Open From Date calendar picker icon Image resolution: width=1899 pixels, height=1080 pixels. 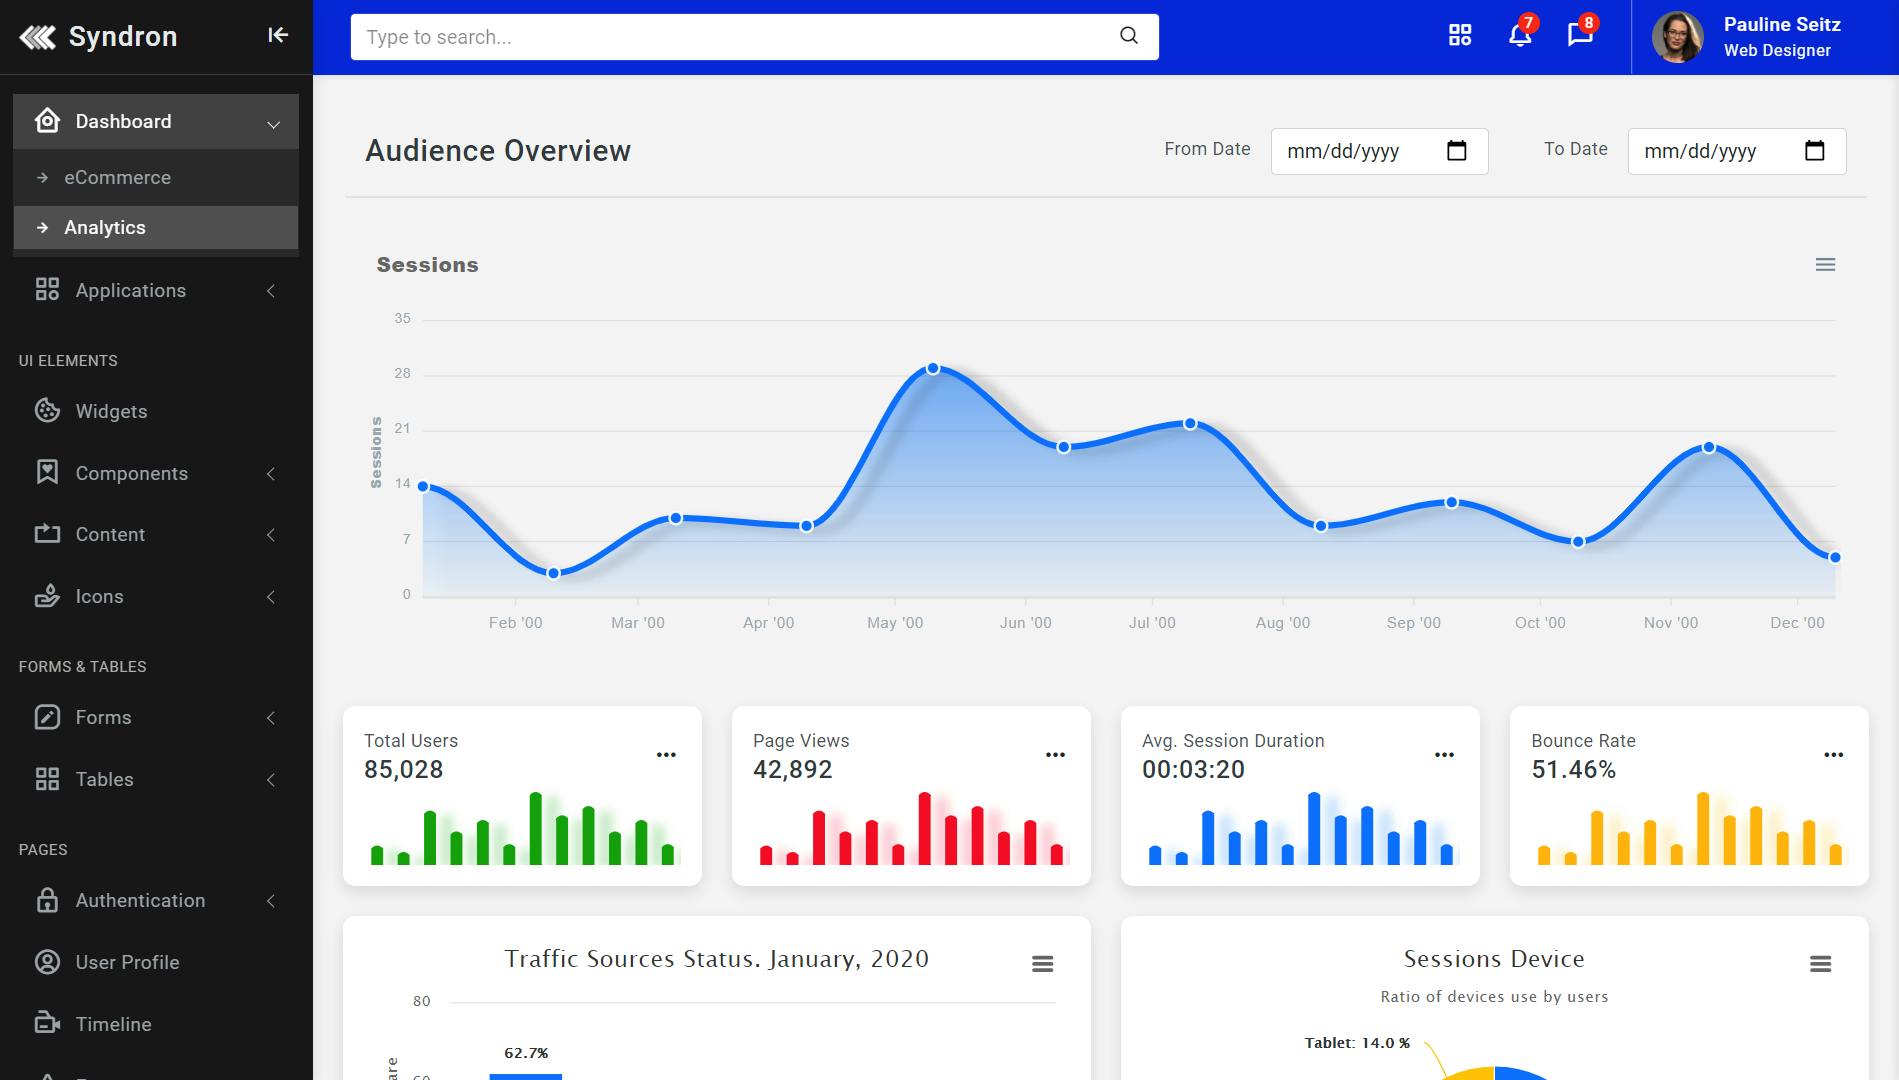pyautogui.click(x=1457, y=151)
